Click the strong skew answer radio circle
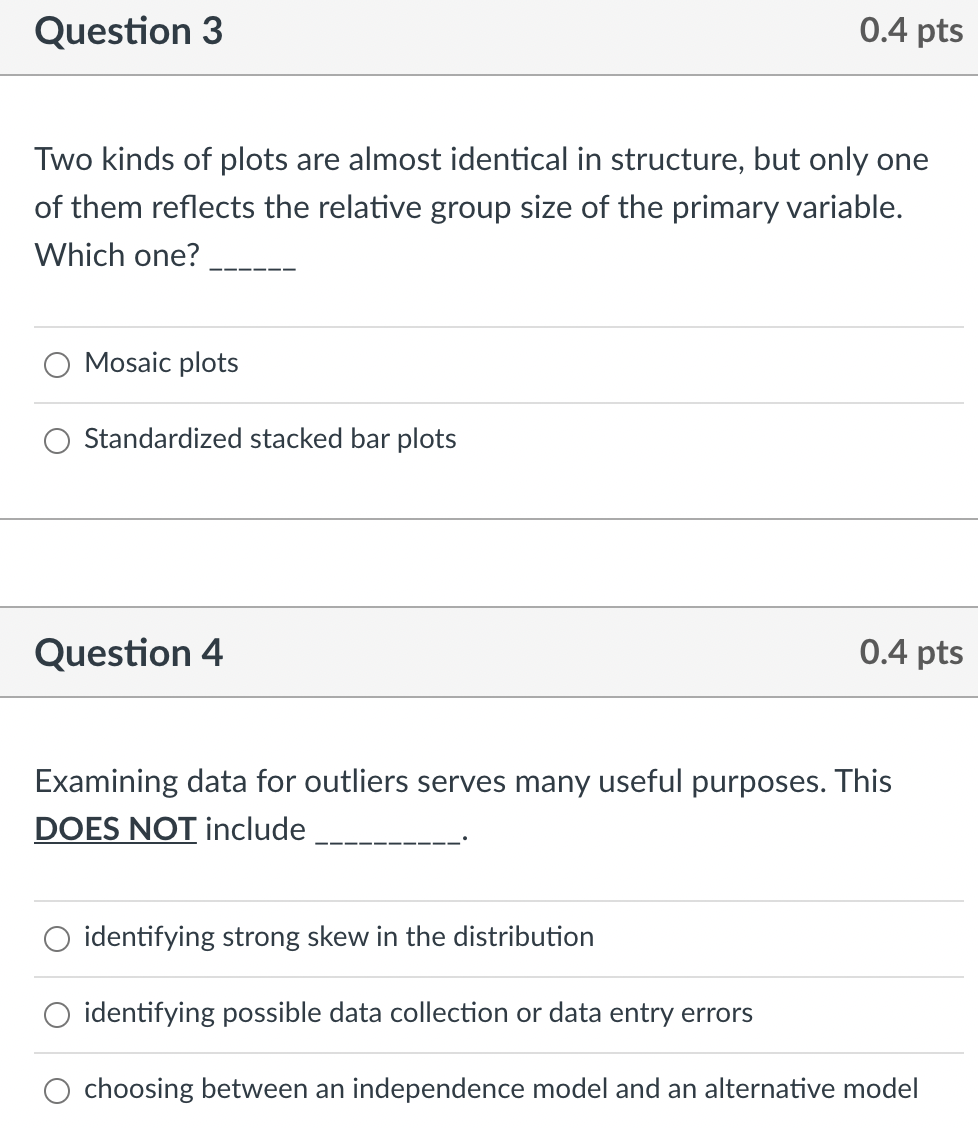The height and width of the screenshot is (1128, 978). pyautogui.click(x=57, y=938)
